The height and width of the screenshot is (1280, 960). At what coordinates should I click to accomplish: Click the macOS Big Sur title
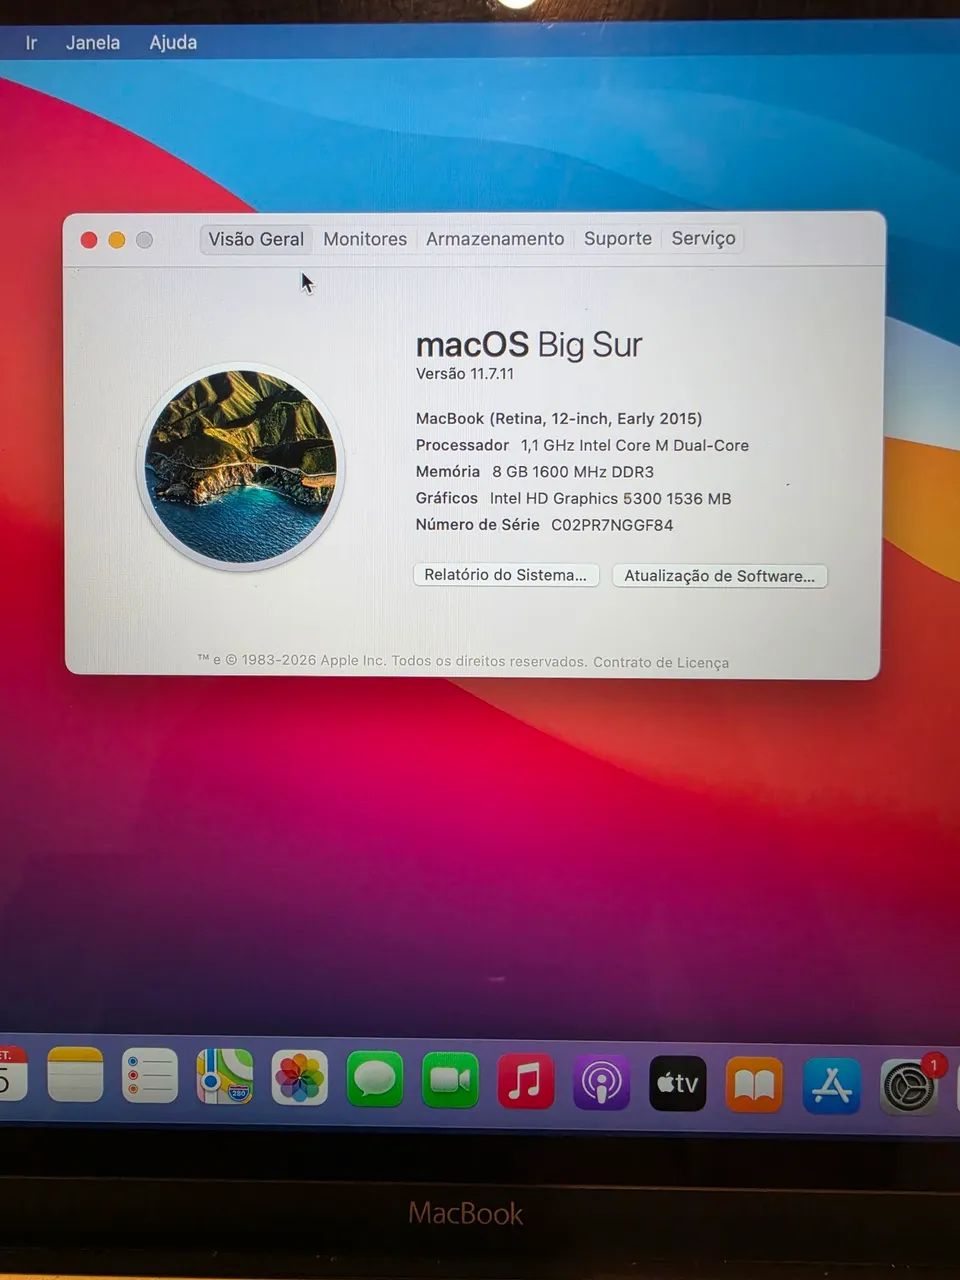(x=529, y=345)
